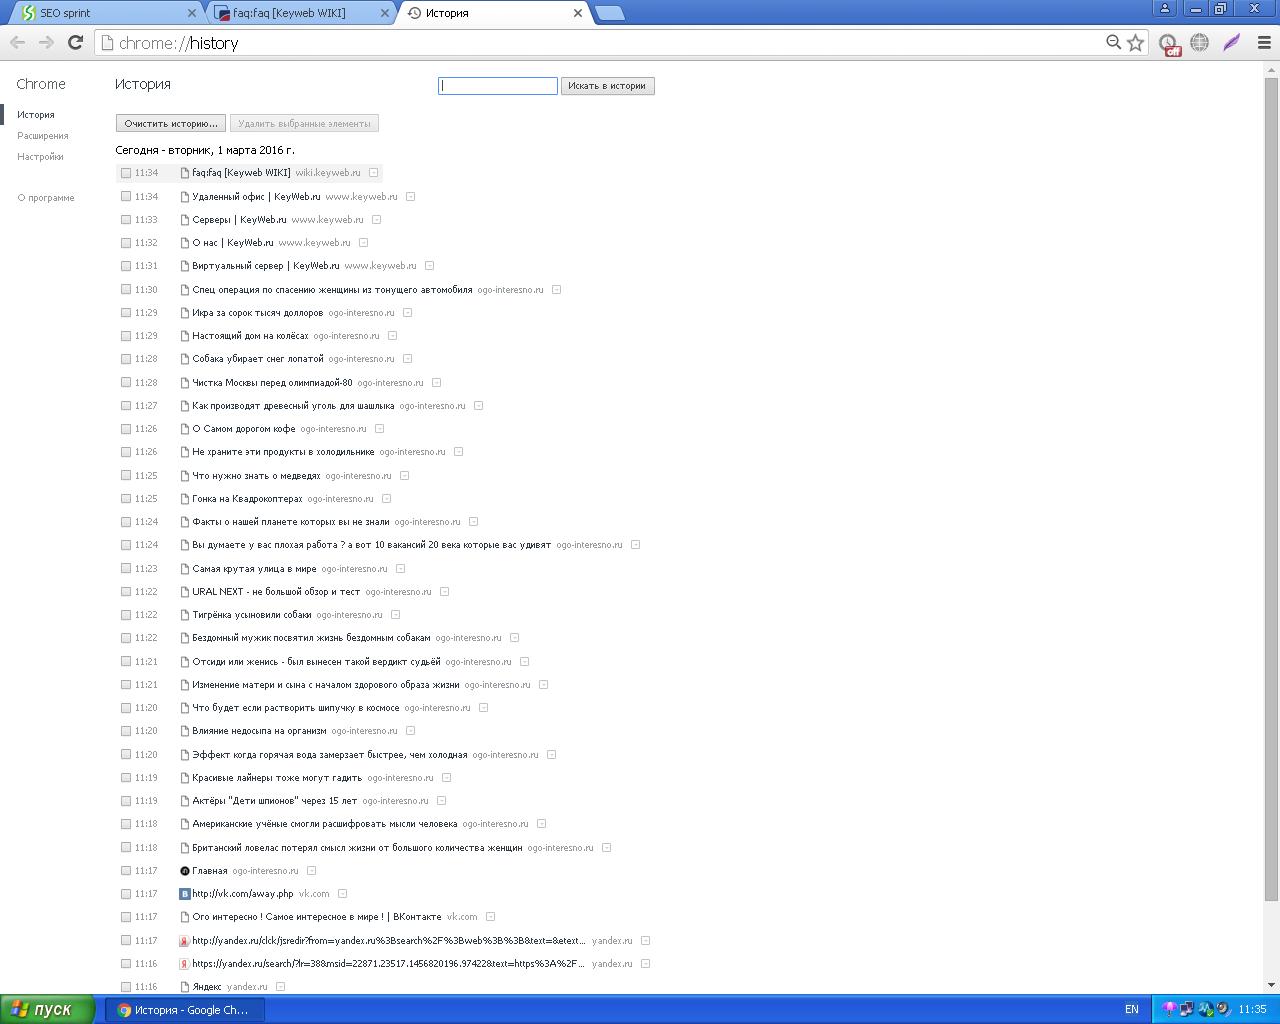Viewport: 1280px width, 1024px height.
Task: Click the browser back arrow
Action: pyautogui.click(x=17, y=42)
